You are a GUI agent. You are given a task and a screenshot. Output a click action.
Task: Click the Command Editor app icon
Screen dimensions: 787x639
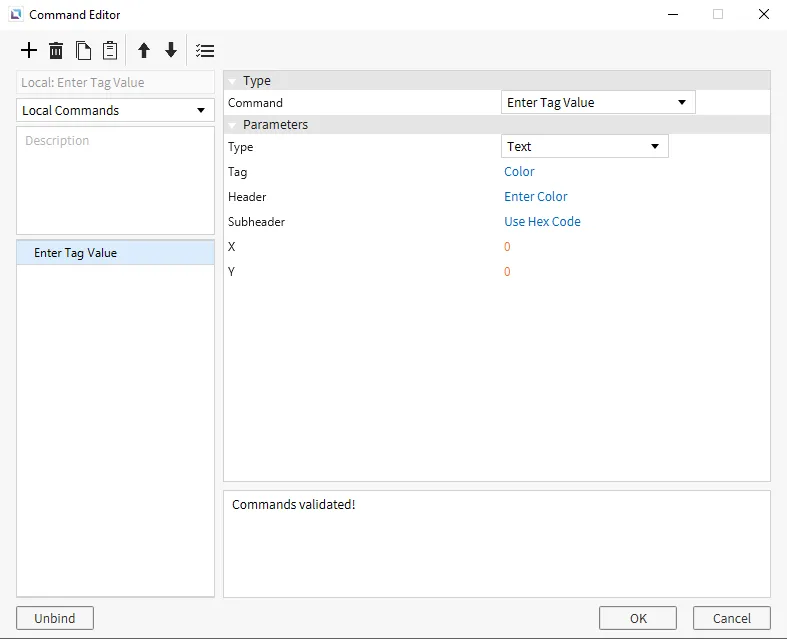pos(16,15)
